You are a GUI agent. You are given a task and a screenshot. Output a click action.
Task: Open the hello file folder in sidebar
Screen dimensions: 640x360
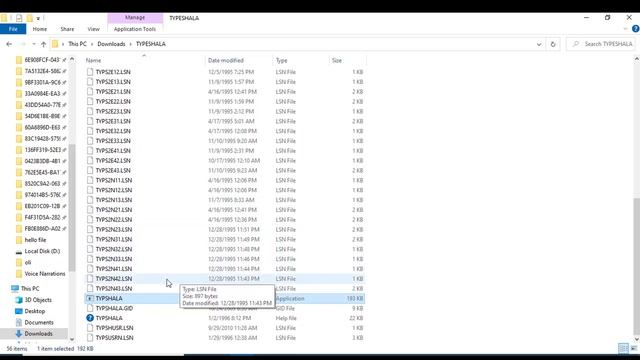click(35, 240)
